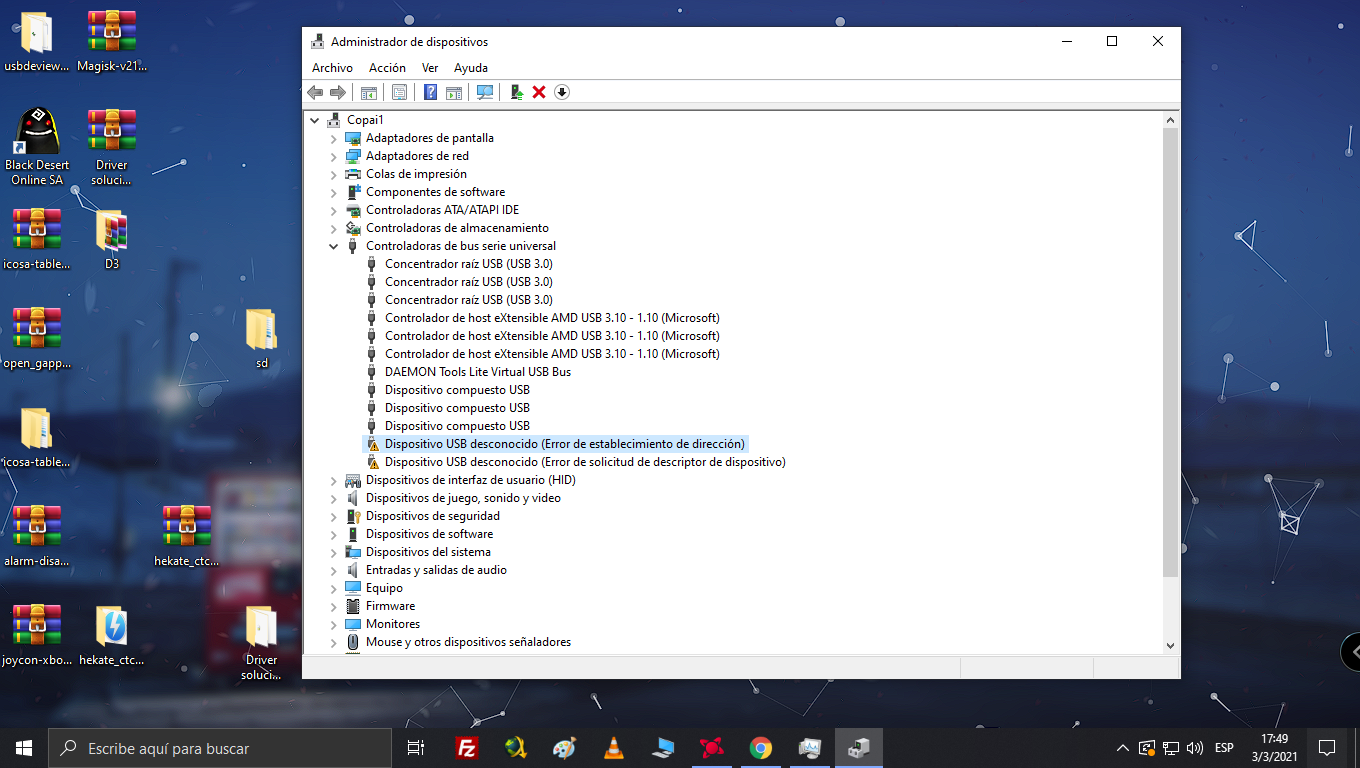Select the joycon-xbo archive on desktop
1360x768 pixels.
coord(37,635)
